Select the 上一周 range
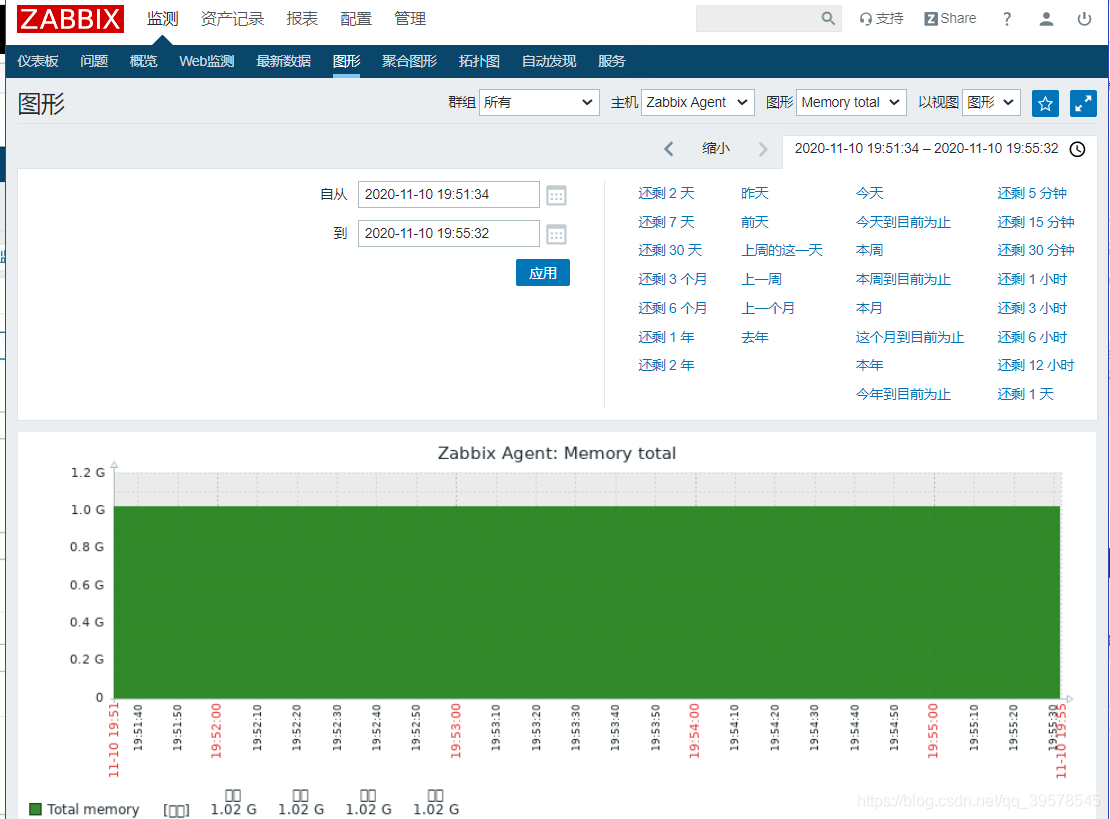 click(762, 280)
